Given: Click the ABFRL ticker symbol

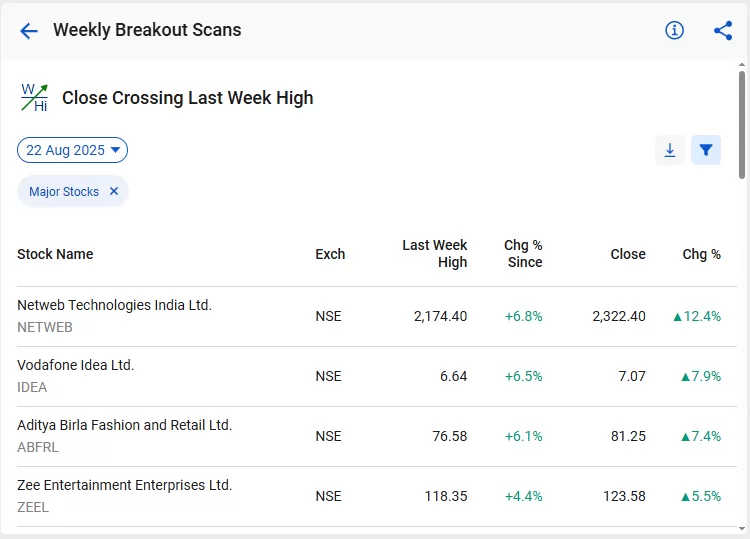Looking at the screenshot, I should click(38, 447).
